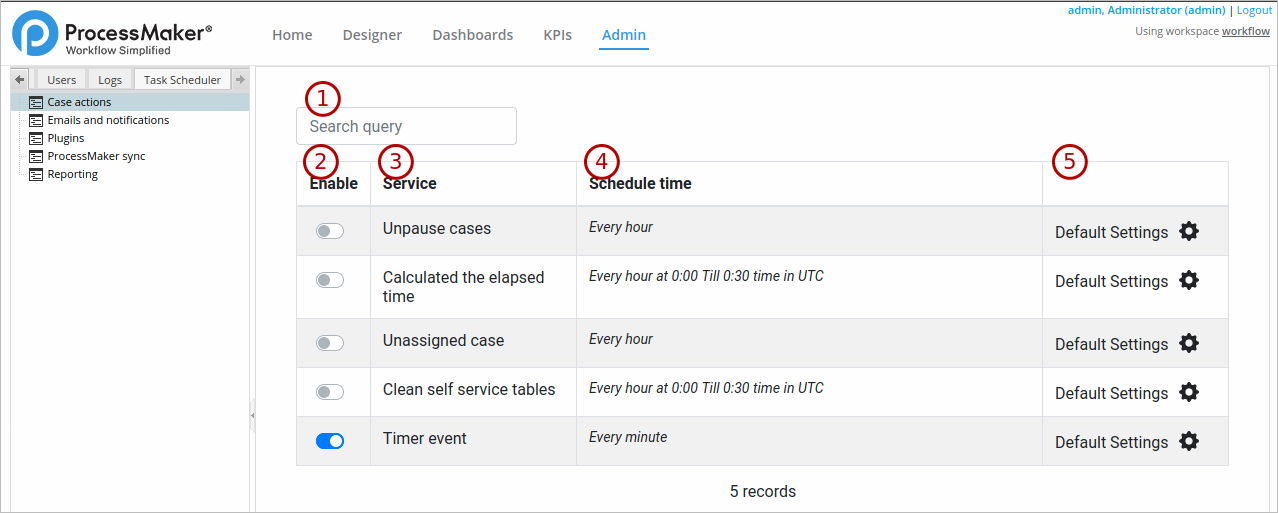
Task: Click the Search query input field
Action: tap(406, 126)
